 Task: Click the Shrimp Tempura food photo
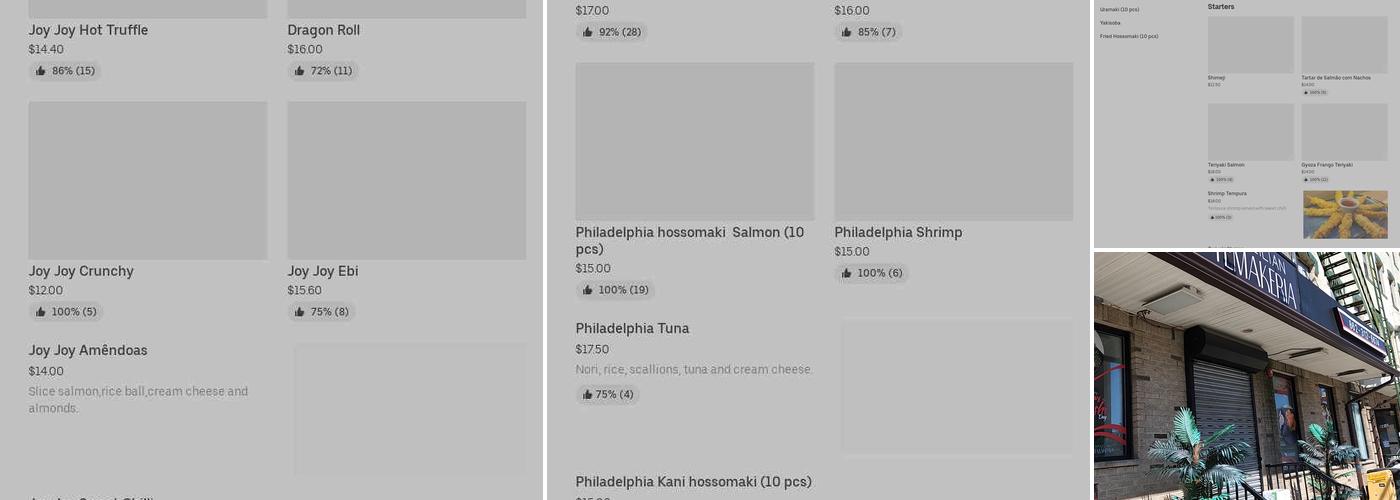pos(1345,214)
